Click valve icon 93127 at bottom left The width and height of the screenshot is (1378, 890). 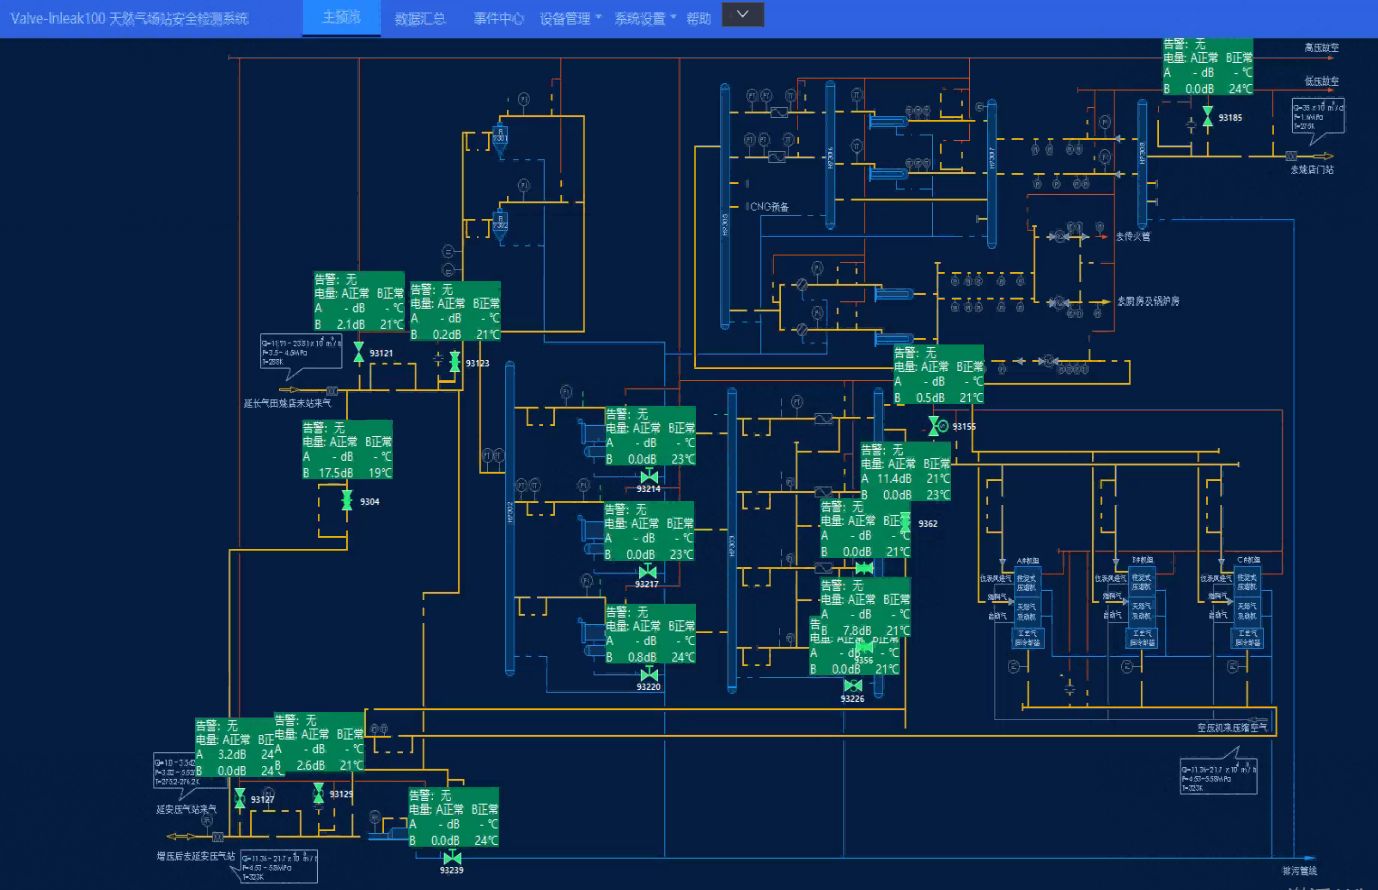pos(239,798)
